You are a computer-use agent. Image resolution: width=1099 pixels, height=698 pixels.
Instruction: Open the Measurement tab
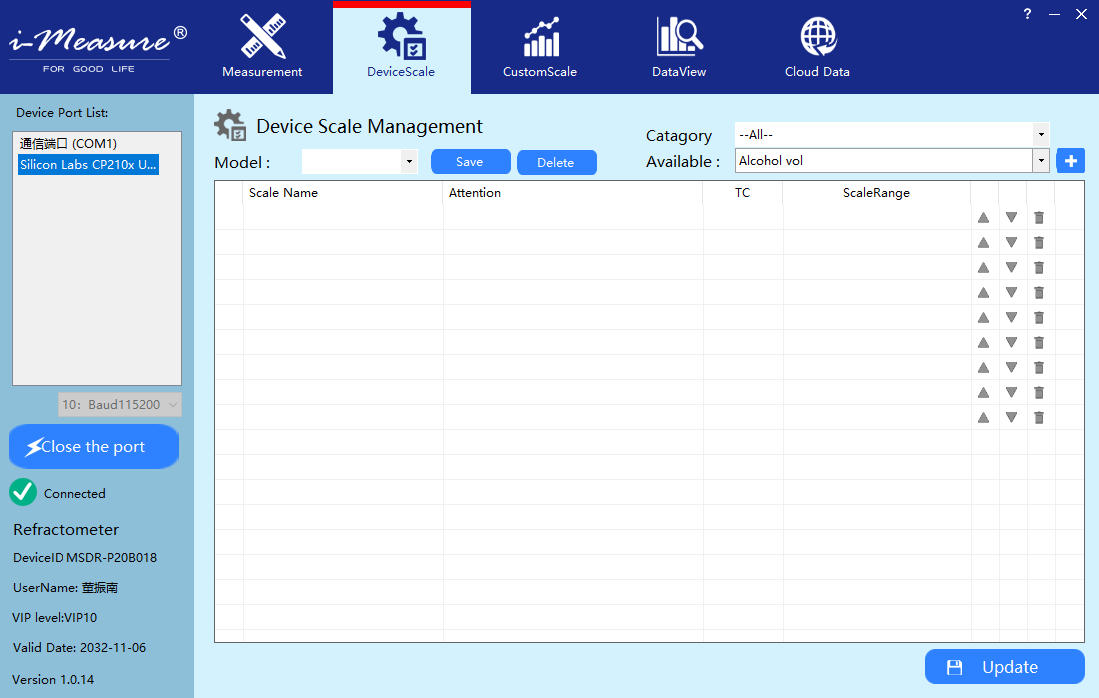coord(262,47)
